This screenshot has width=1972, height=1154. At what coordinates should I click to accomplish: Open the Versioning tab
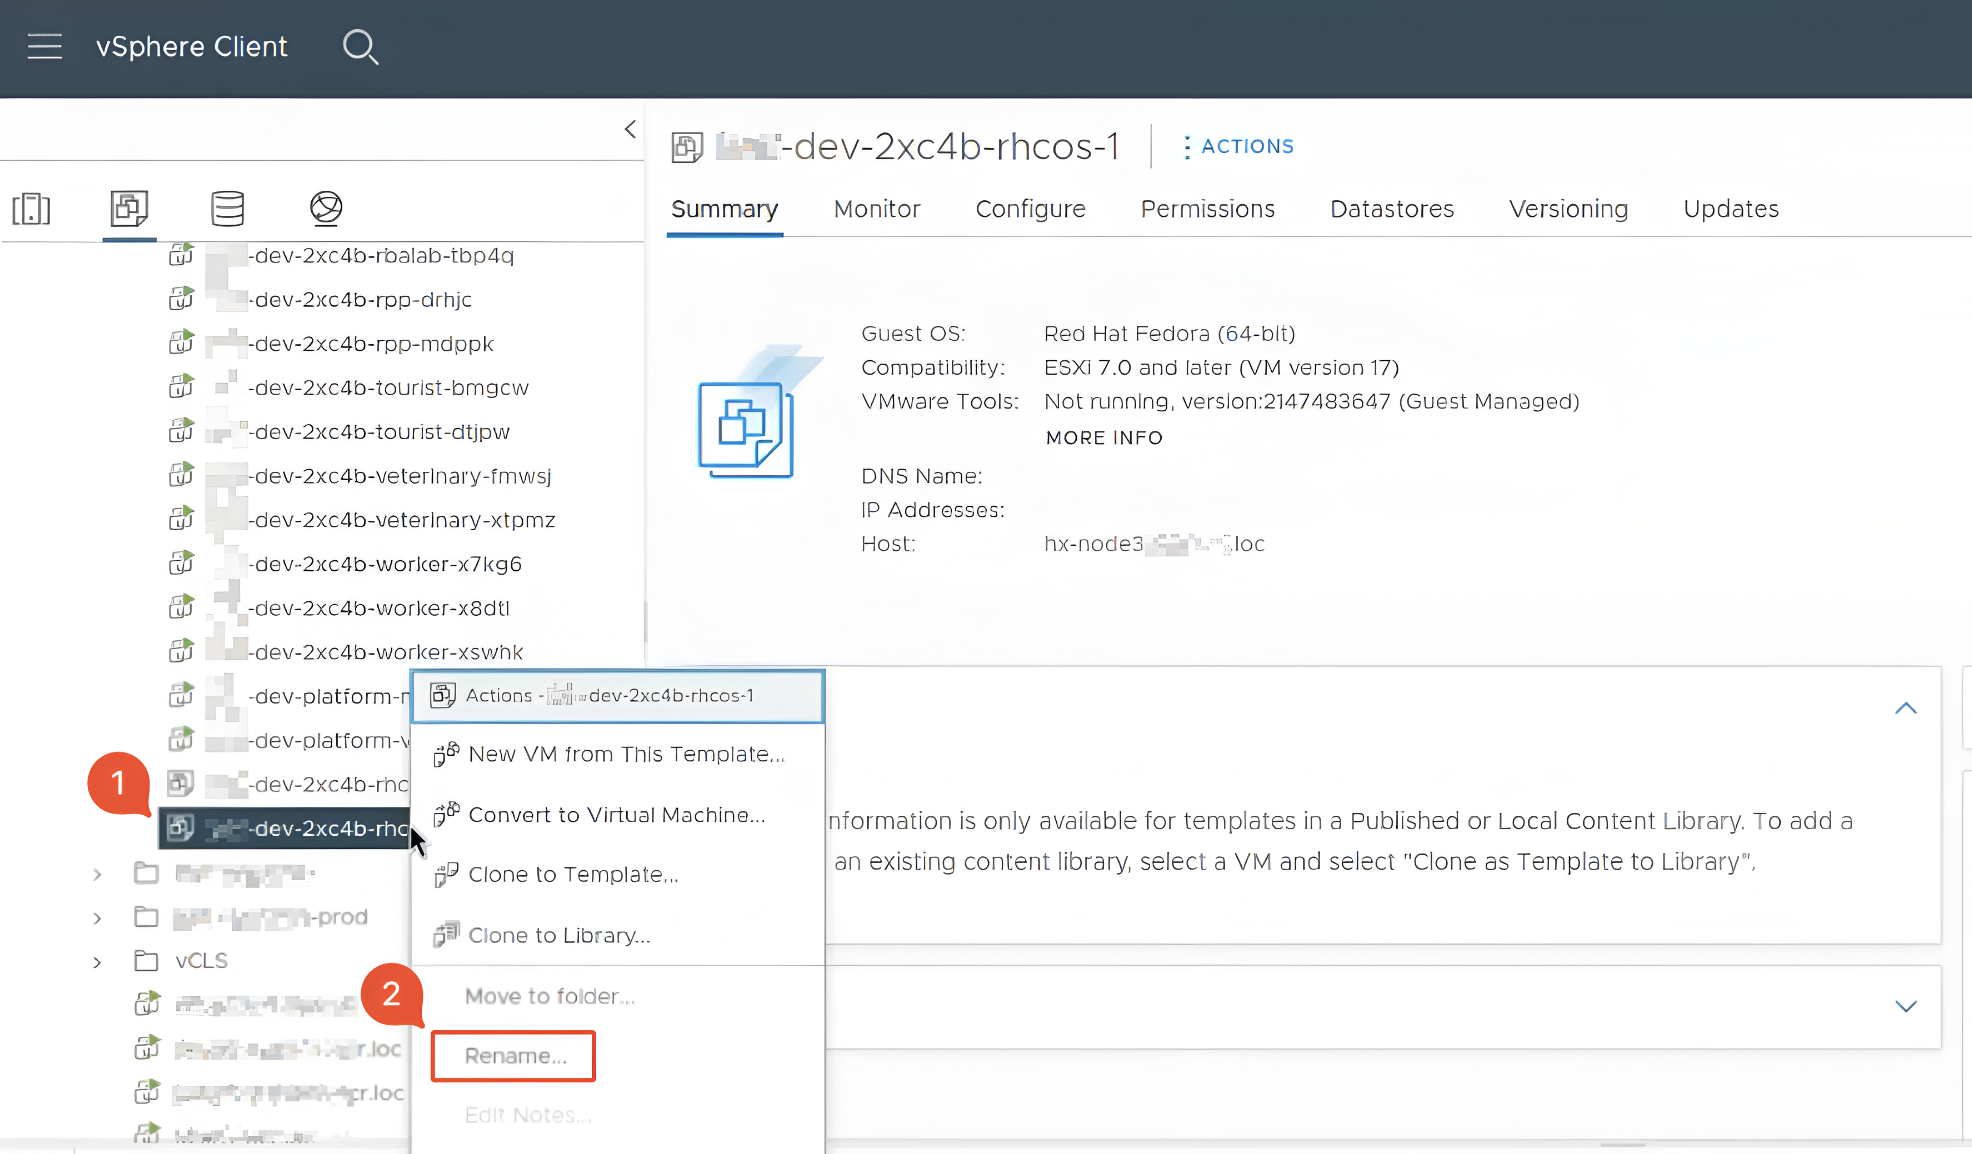(x=1568, y=209)
